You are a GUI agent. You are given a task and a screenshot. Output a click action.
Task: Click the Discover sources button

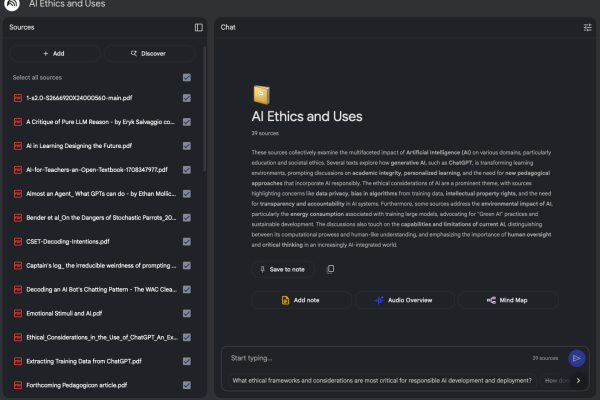pos(149,54)
